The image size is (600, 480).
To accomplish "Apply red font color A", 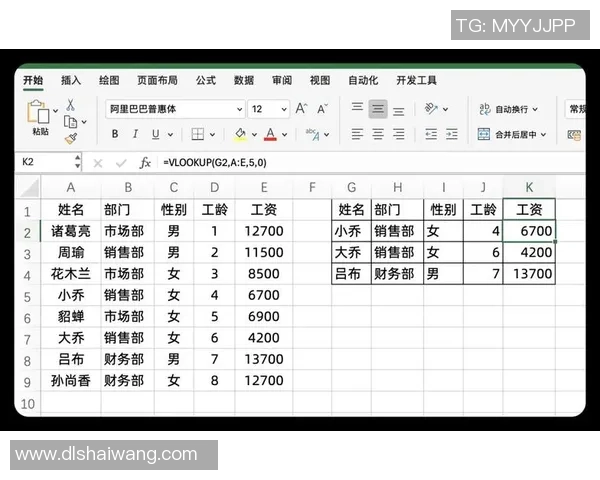I will click(x=271, y=134).
